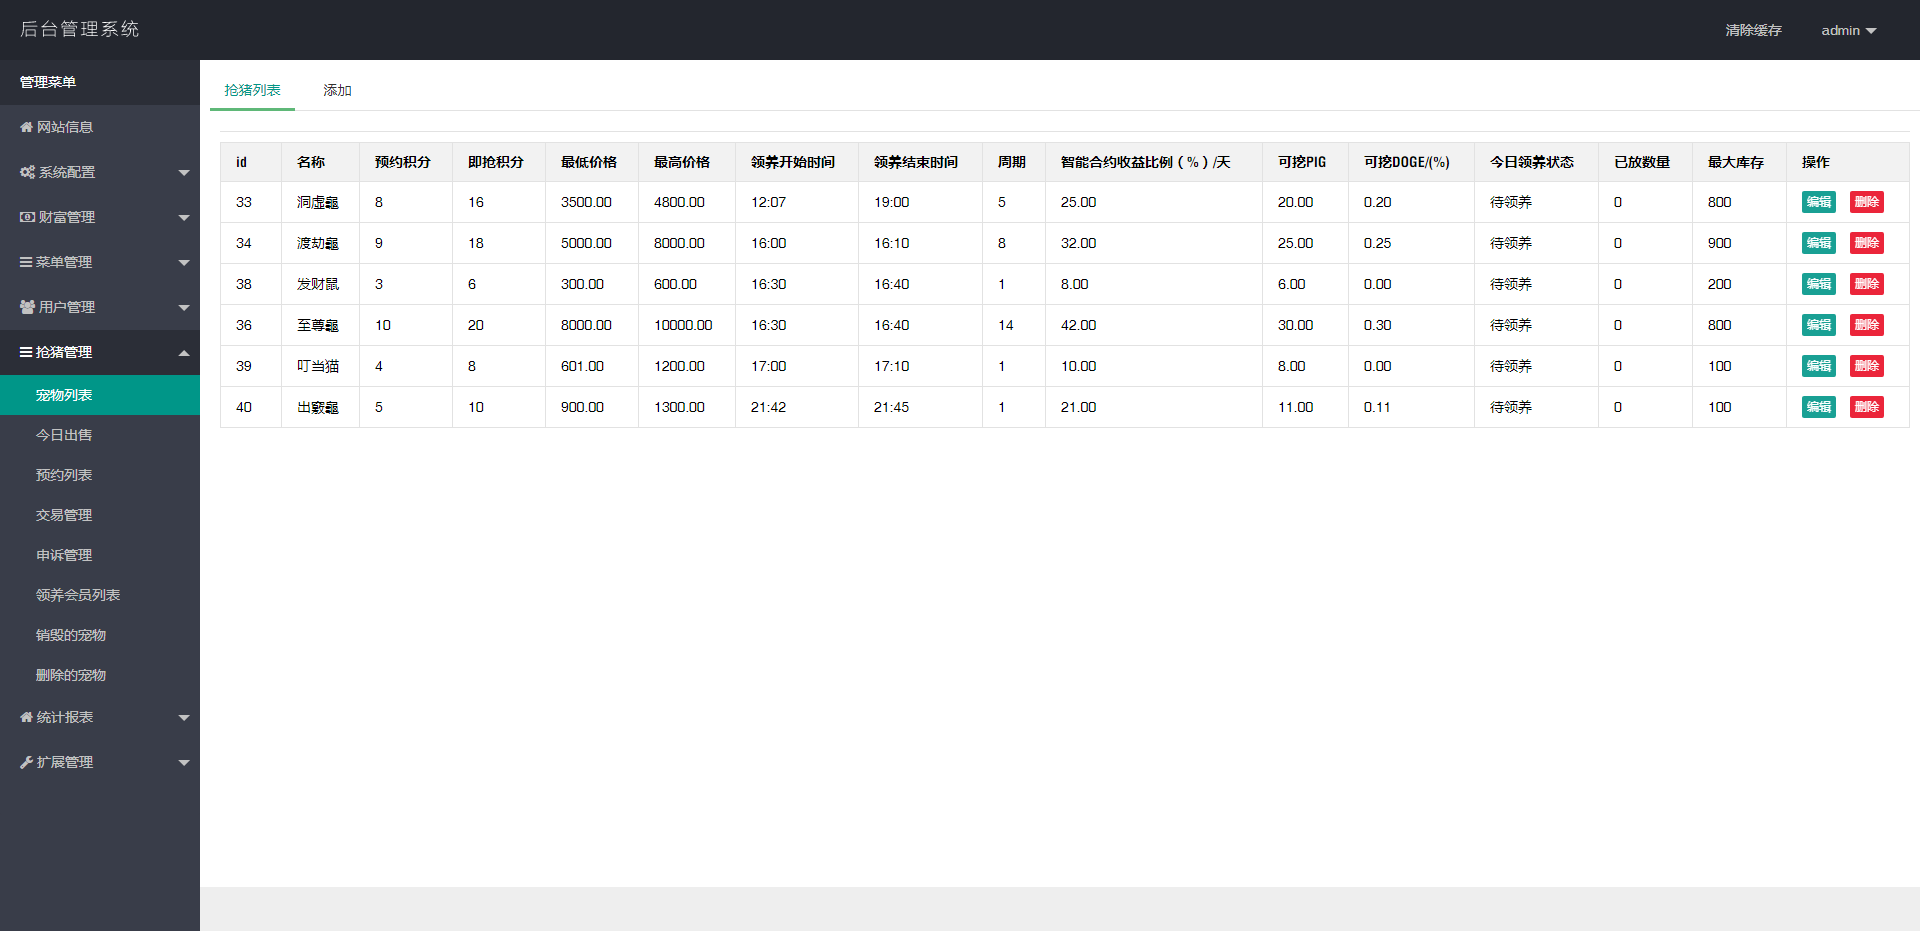The height and width of the screenshot is (931, 1920).
Task: Click the wrench icon beside 扩展管理
Action: coord(26,762)
